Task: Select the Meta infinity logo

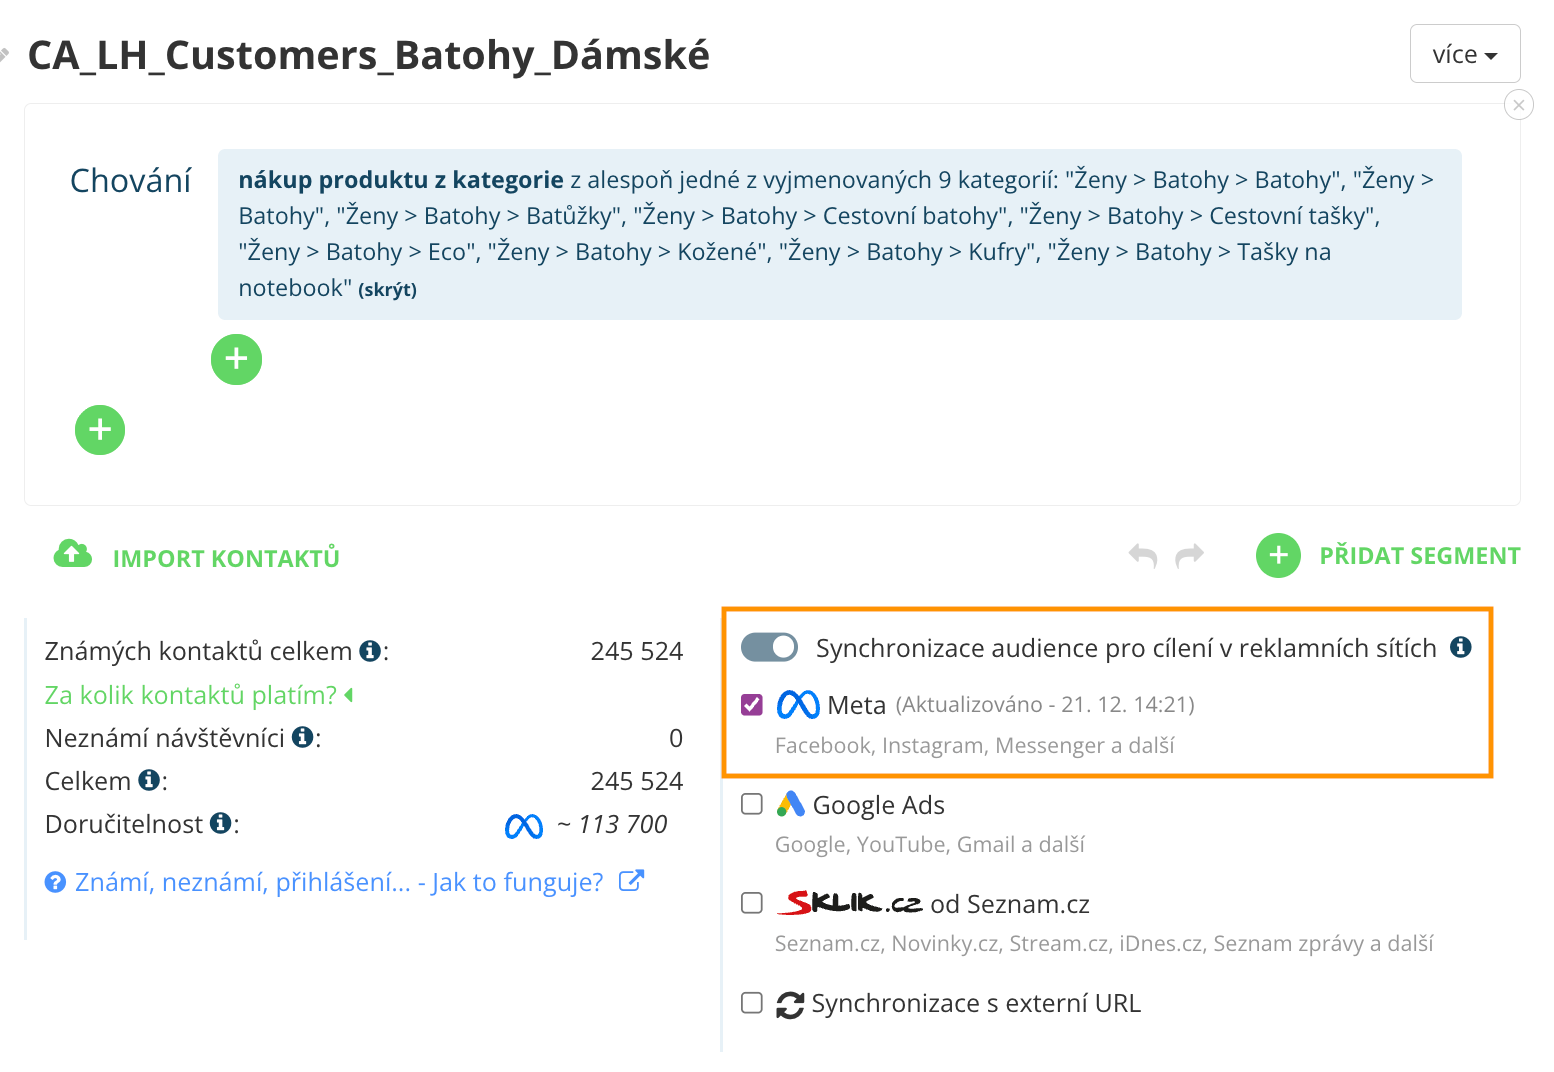Action: [x=797, y=704]
